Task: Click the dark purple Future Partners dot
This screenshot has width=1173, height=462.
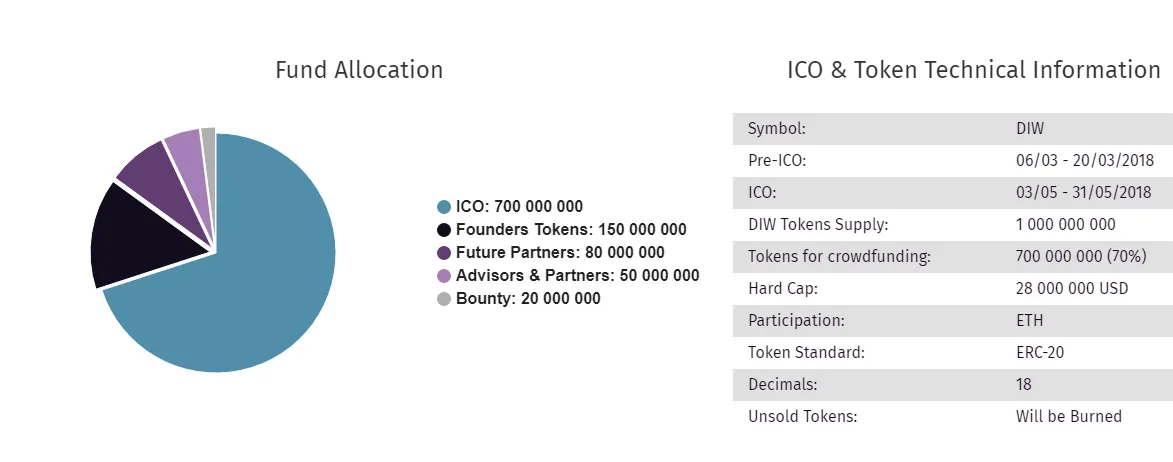Action: [x=444, y=253]
